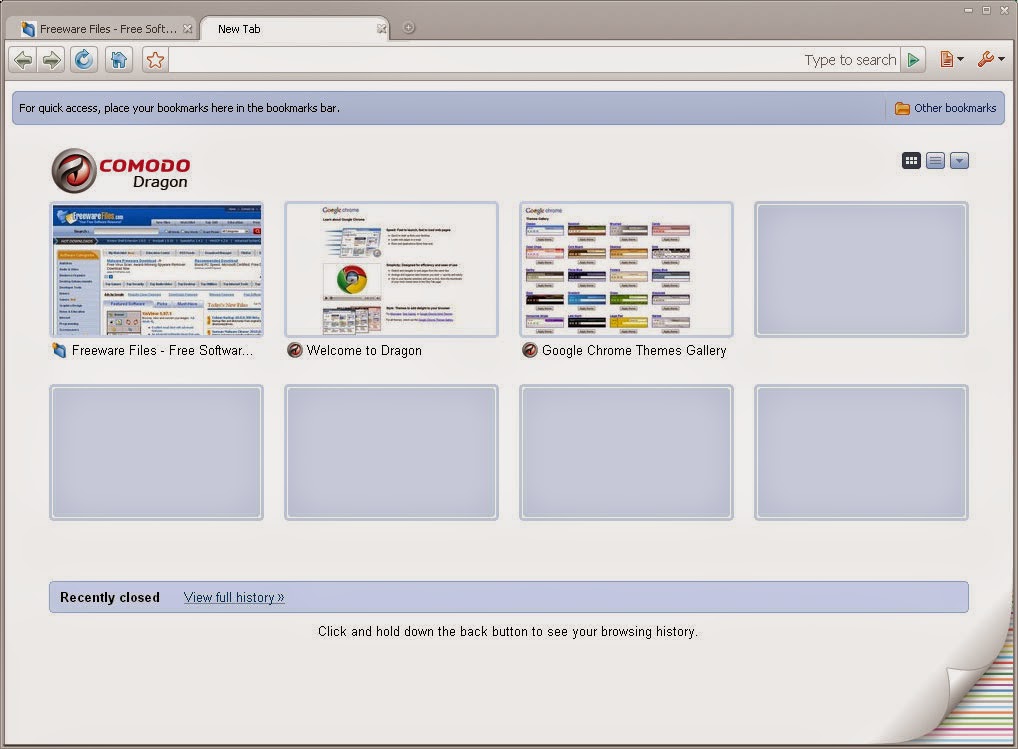The image size is (1018, 749).
Task: Open the wrench Tools menu
Action: [991, 60]
